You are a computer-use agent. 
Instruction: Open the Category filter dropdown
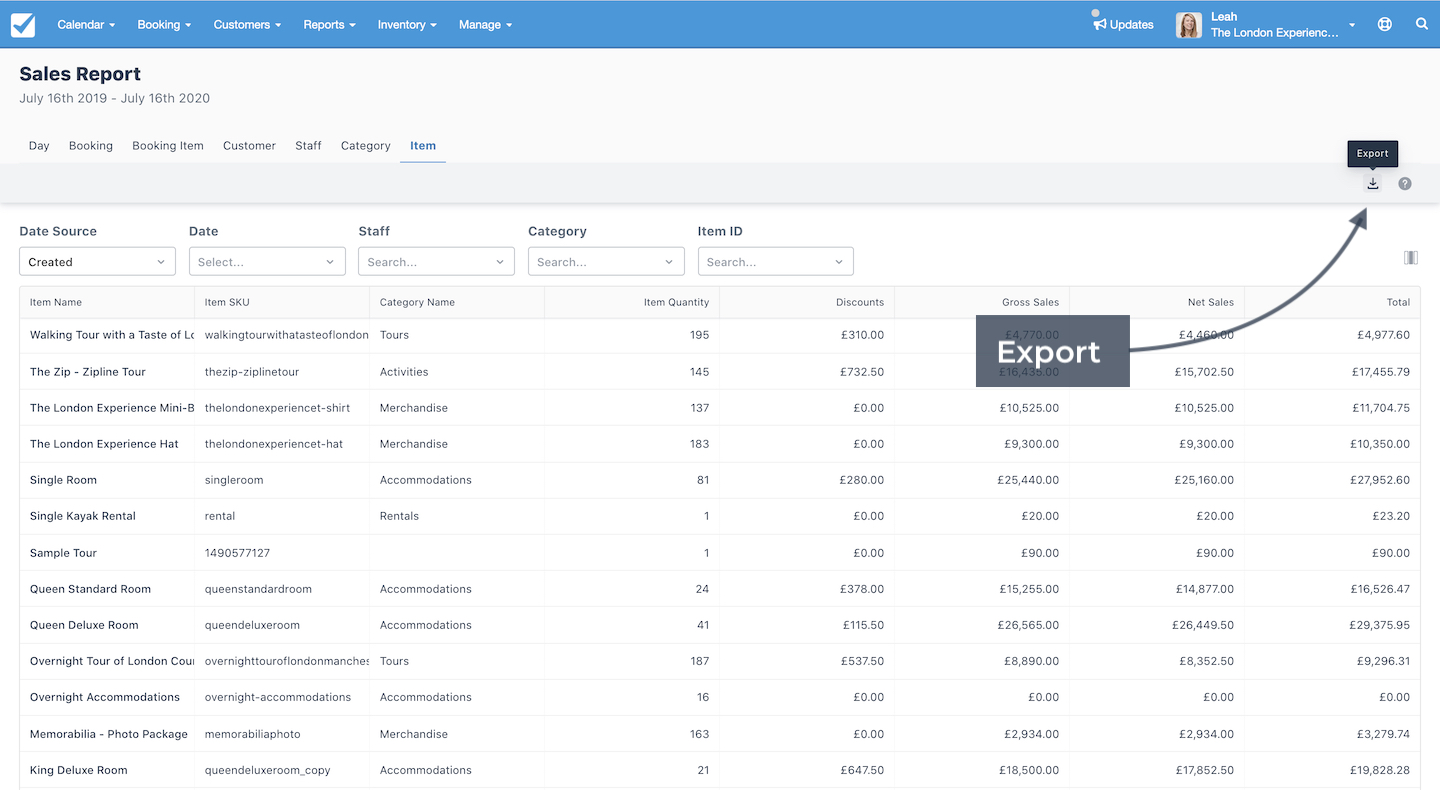[606, 262]
